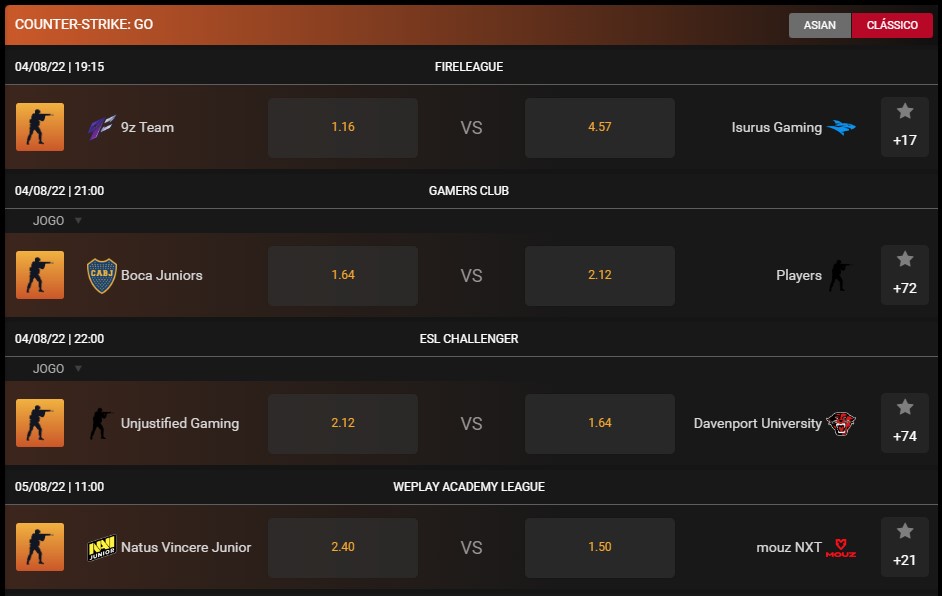Click the Unjustified Gaming team icon
The width and height of the screenshot is (942, 596).
[101, 423]
